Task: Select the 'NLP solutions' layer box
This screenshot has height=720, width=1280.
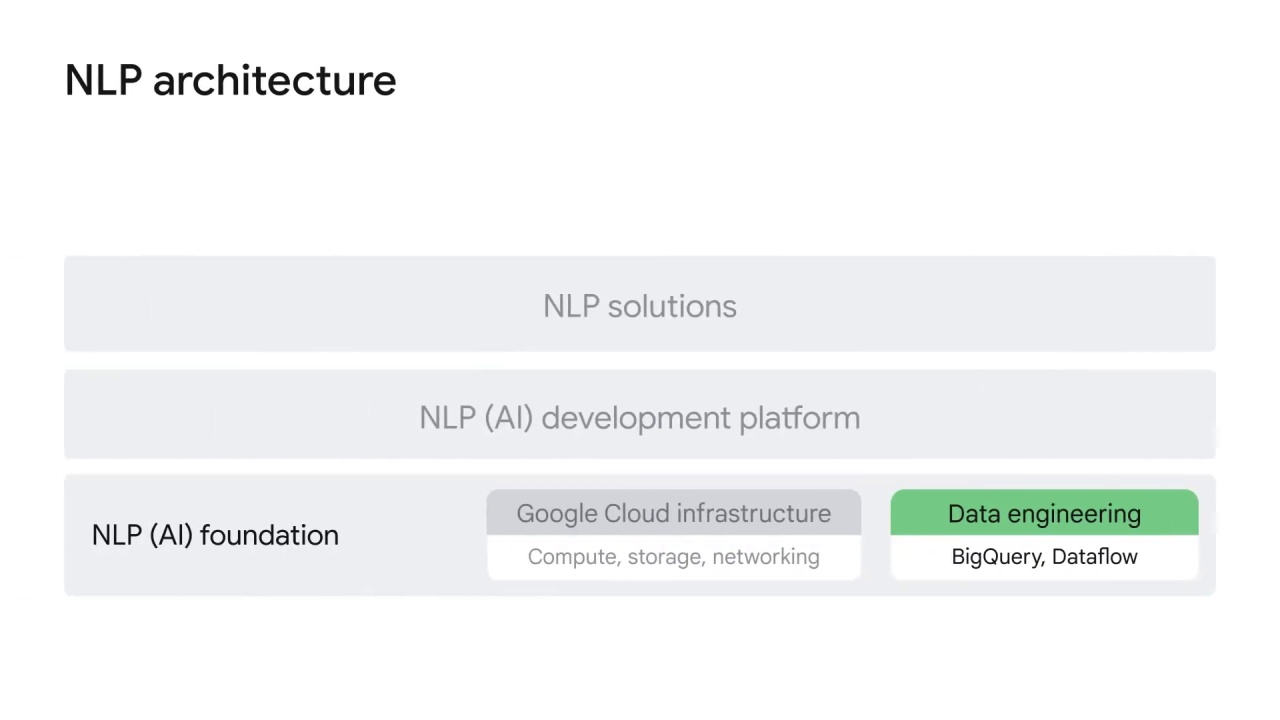Action: (640, 304)
